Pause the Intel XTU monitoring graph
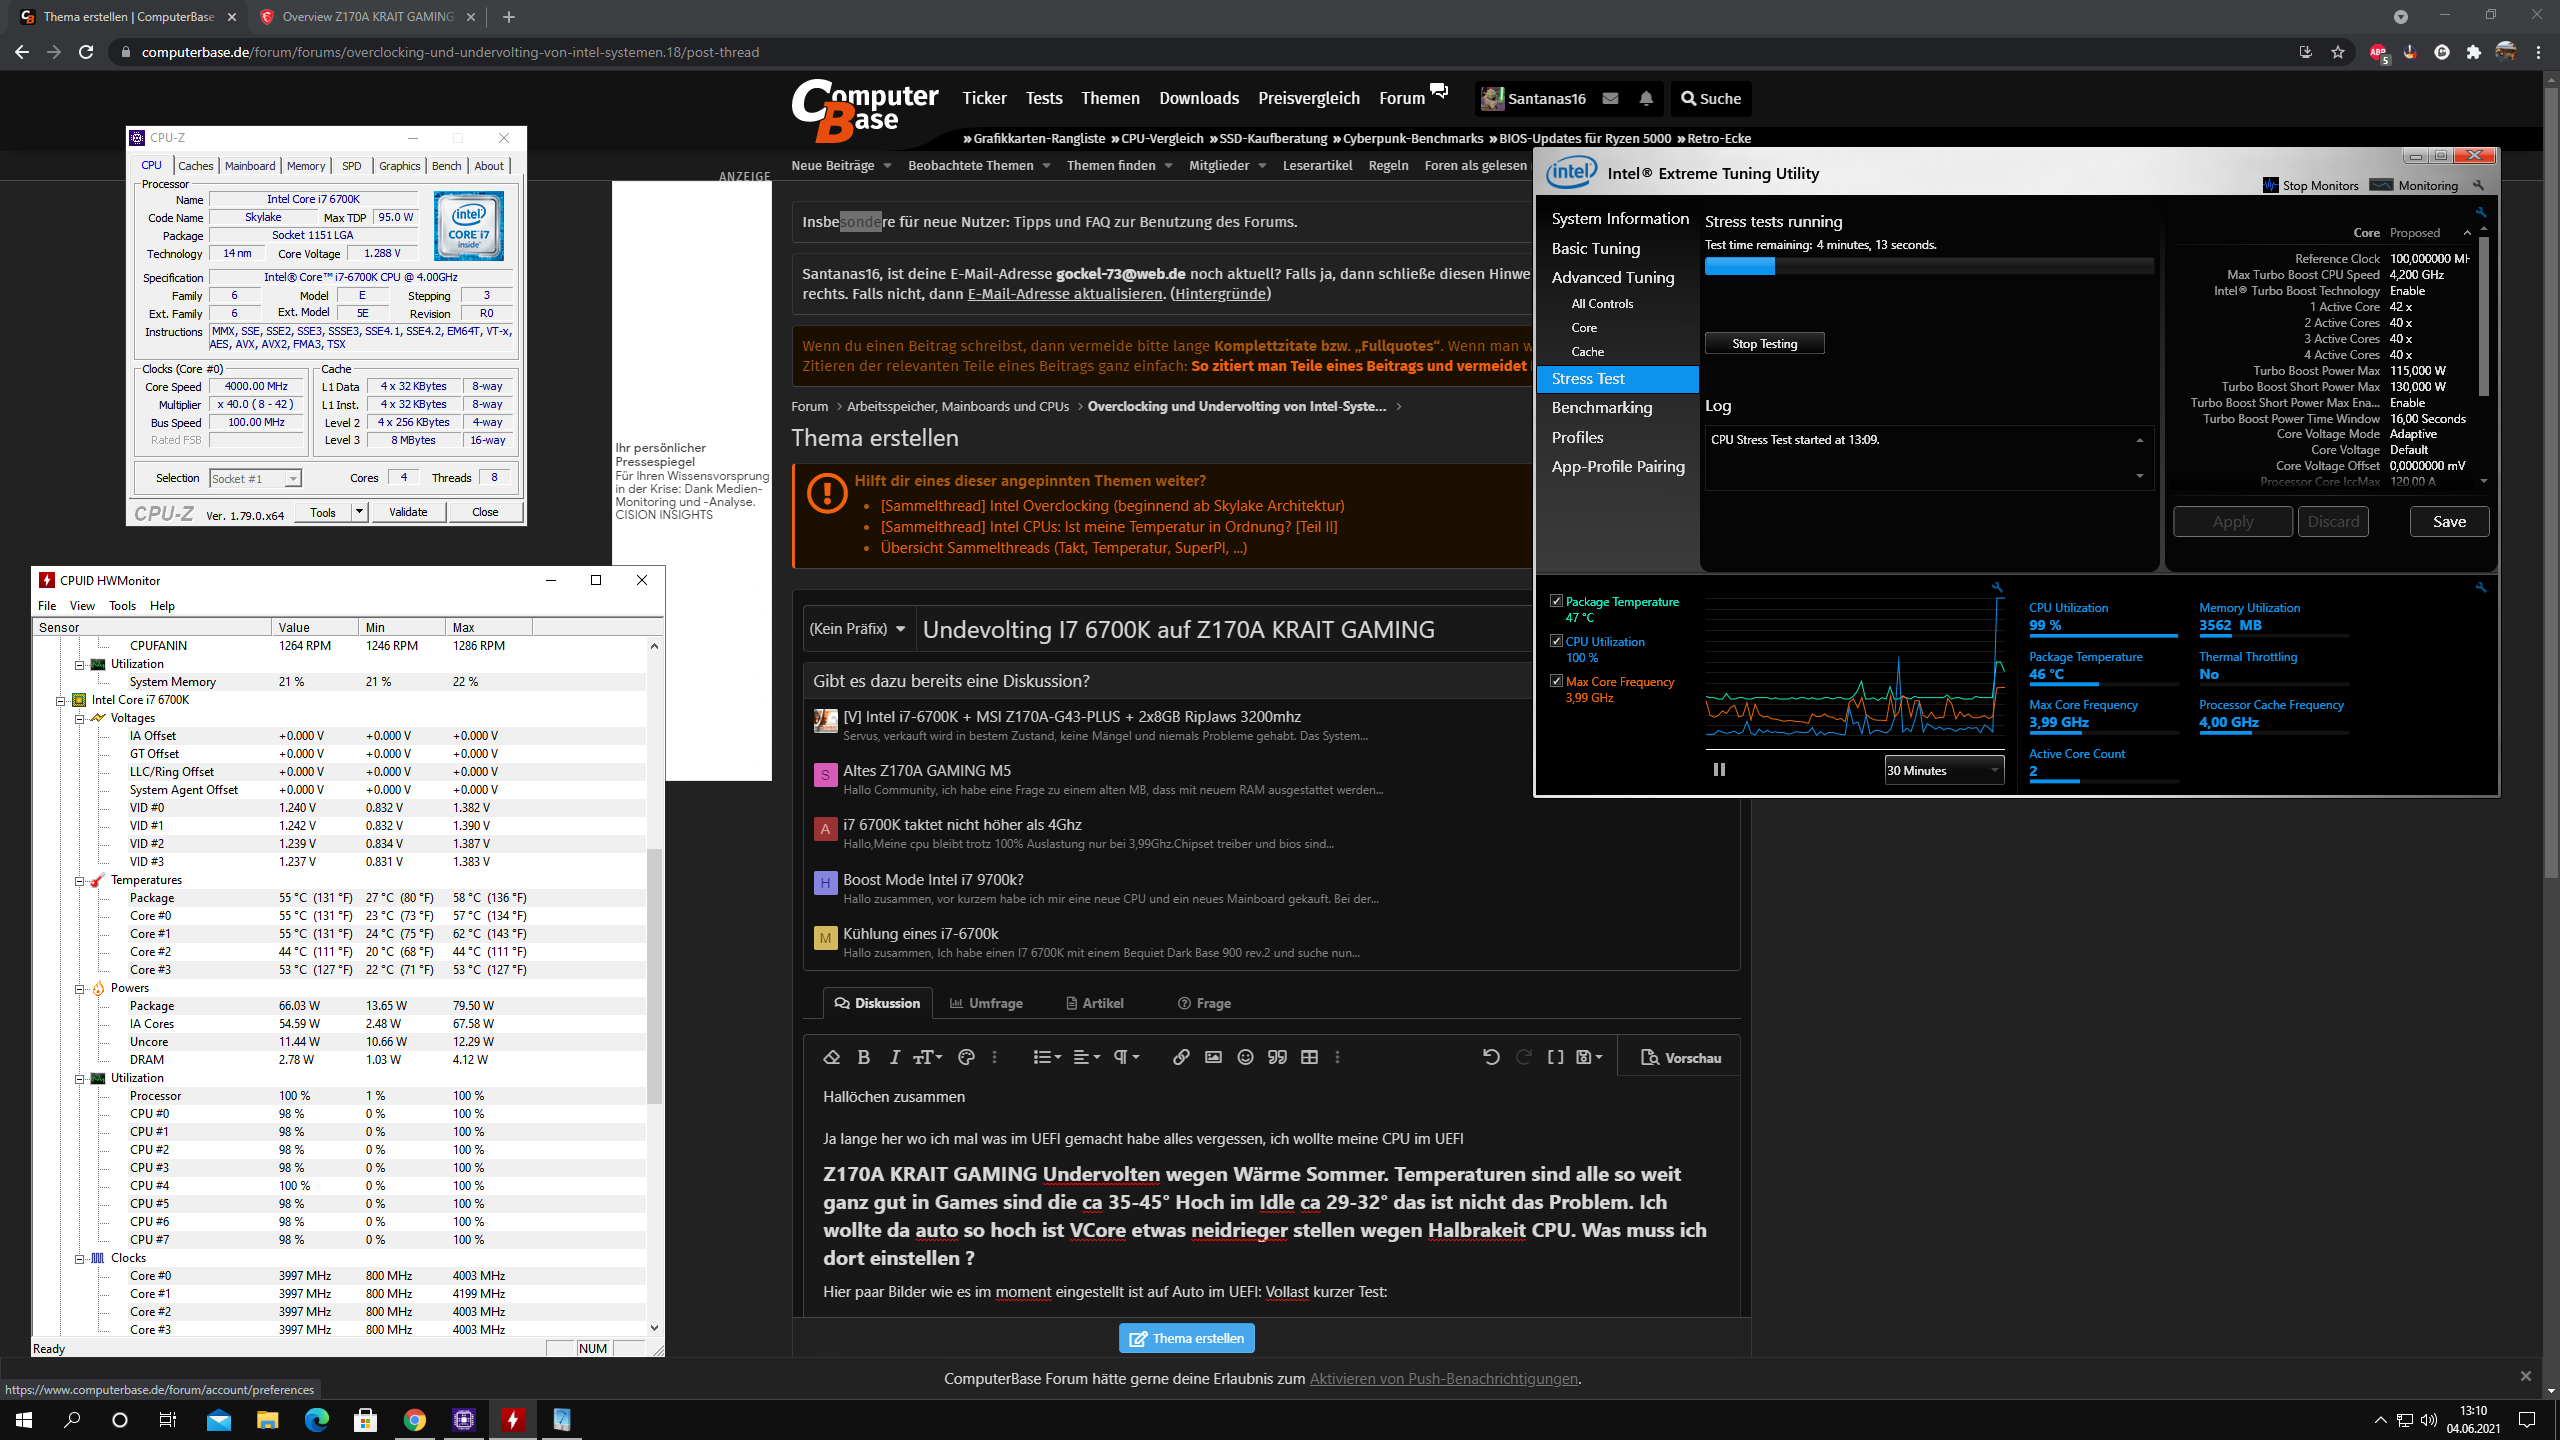This screenshot has width=2560, height=1440. pos(1719,770)
